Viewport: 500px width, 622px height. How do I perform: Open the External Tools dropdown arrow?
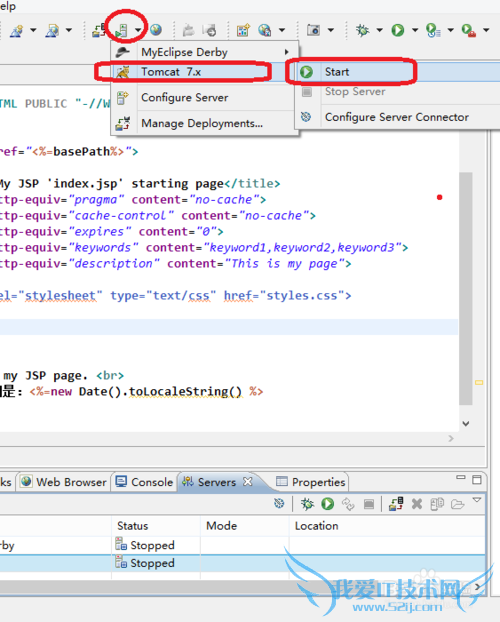click(x=486, y=30)
